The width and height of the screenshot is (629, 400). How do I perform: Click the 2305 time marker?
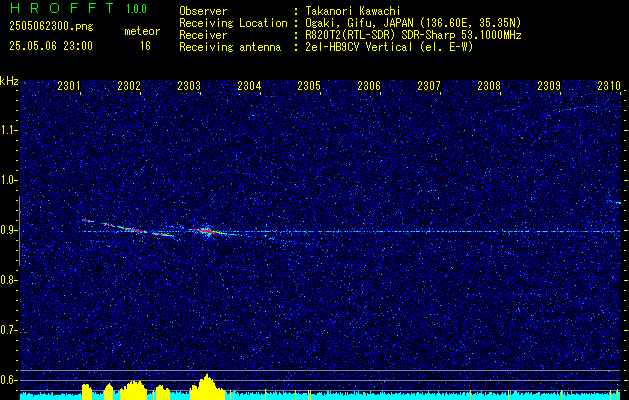pos(309,86)
